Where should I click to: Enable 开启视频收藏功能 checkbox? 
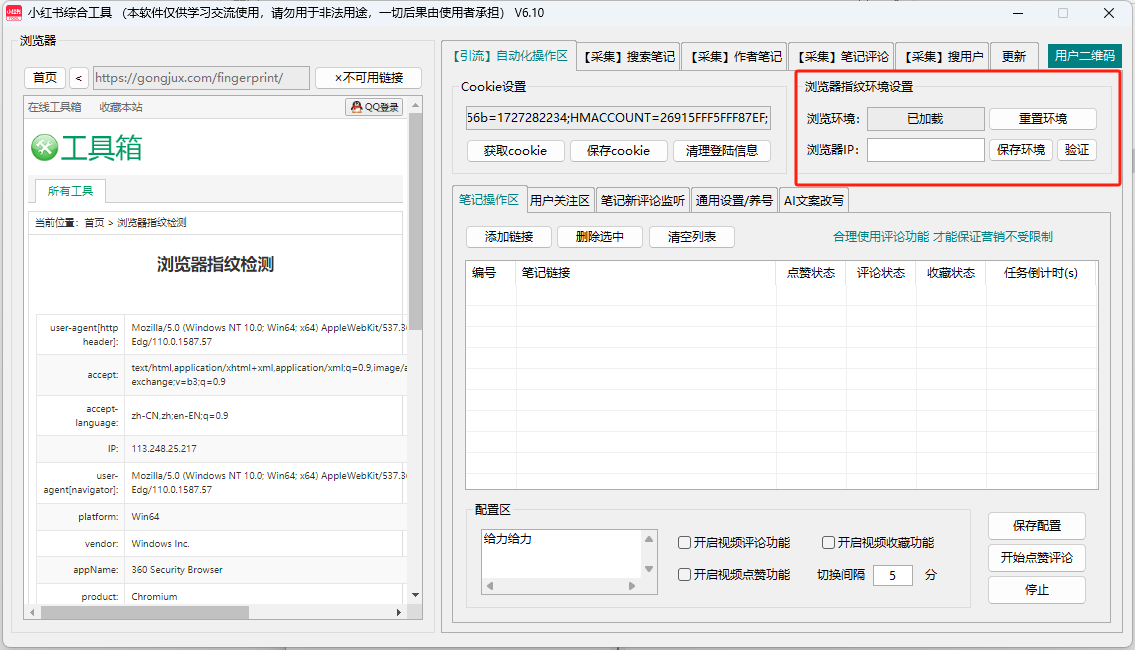tap(828, 543)
